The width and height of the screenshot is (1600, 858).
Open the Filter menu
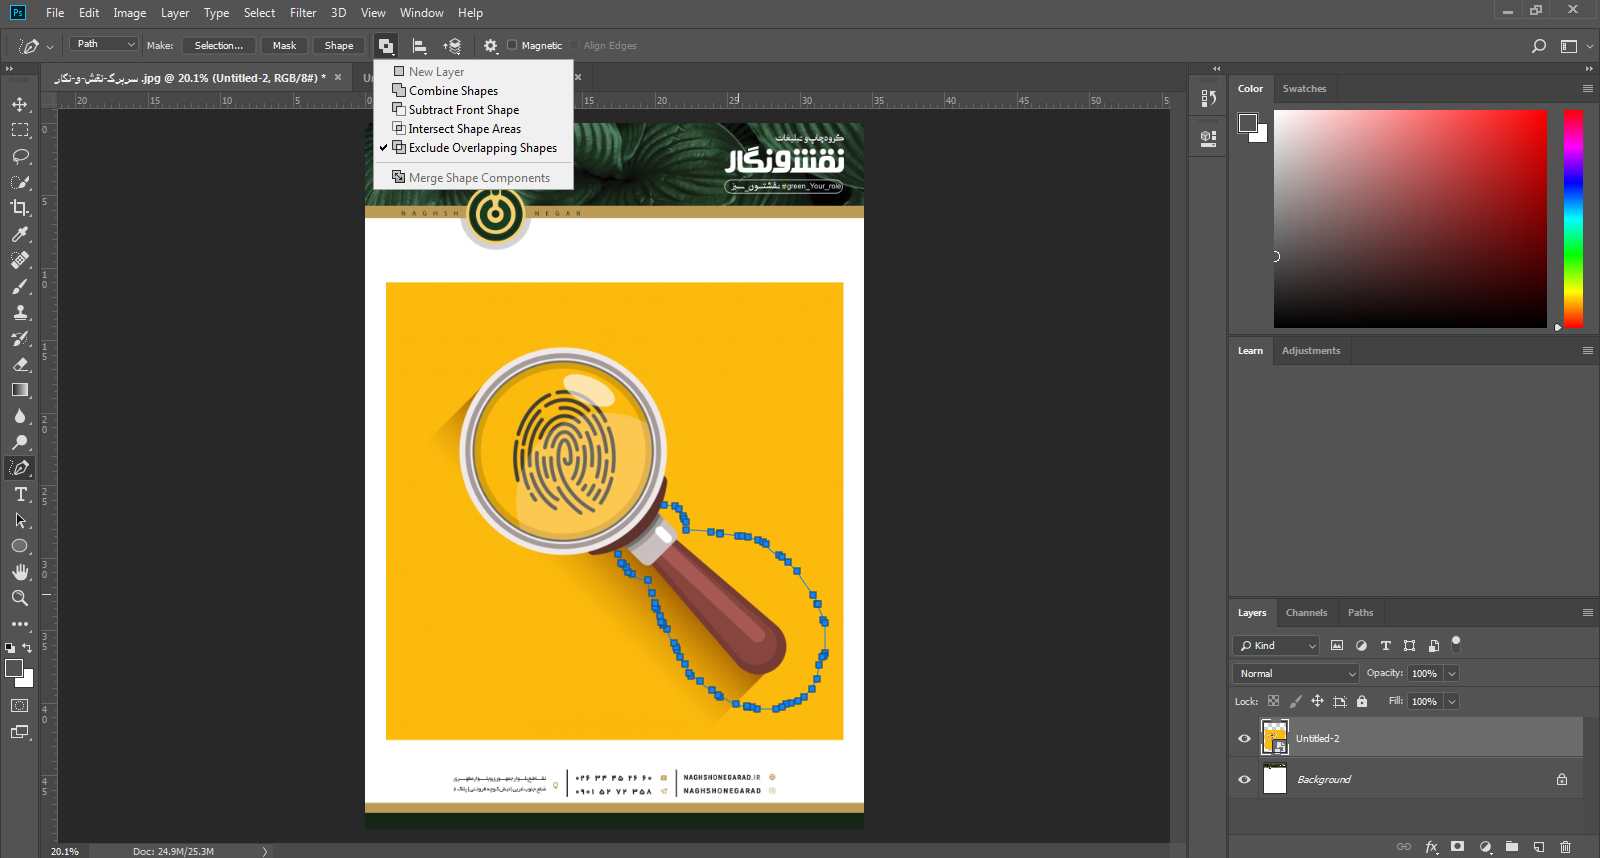[303, 13]
